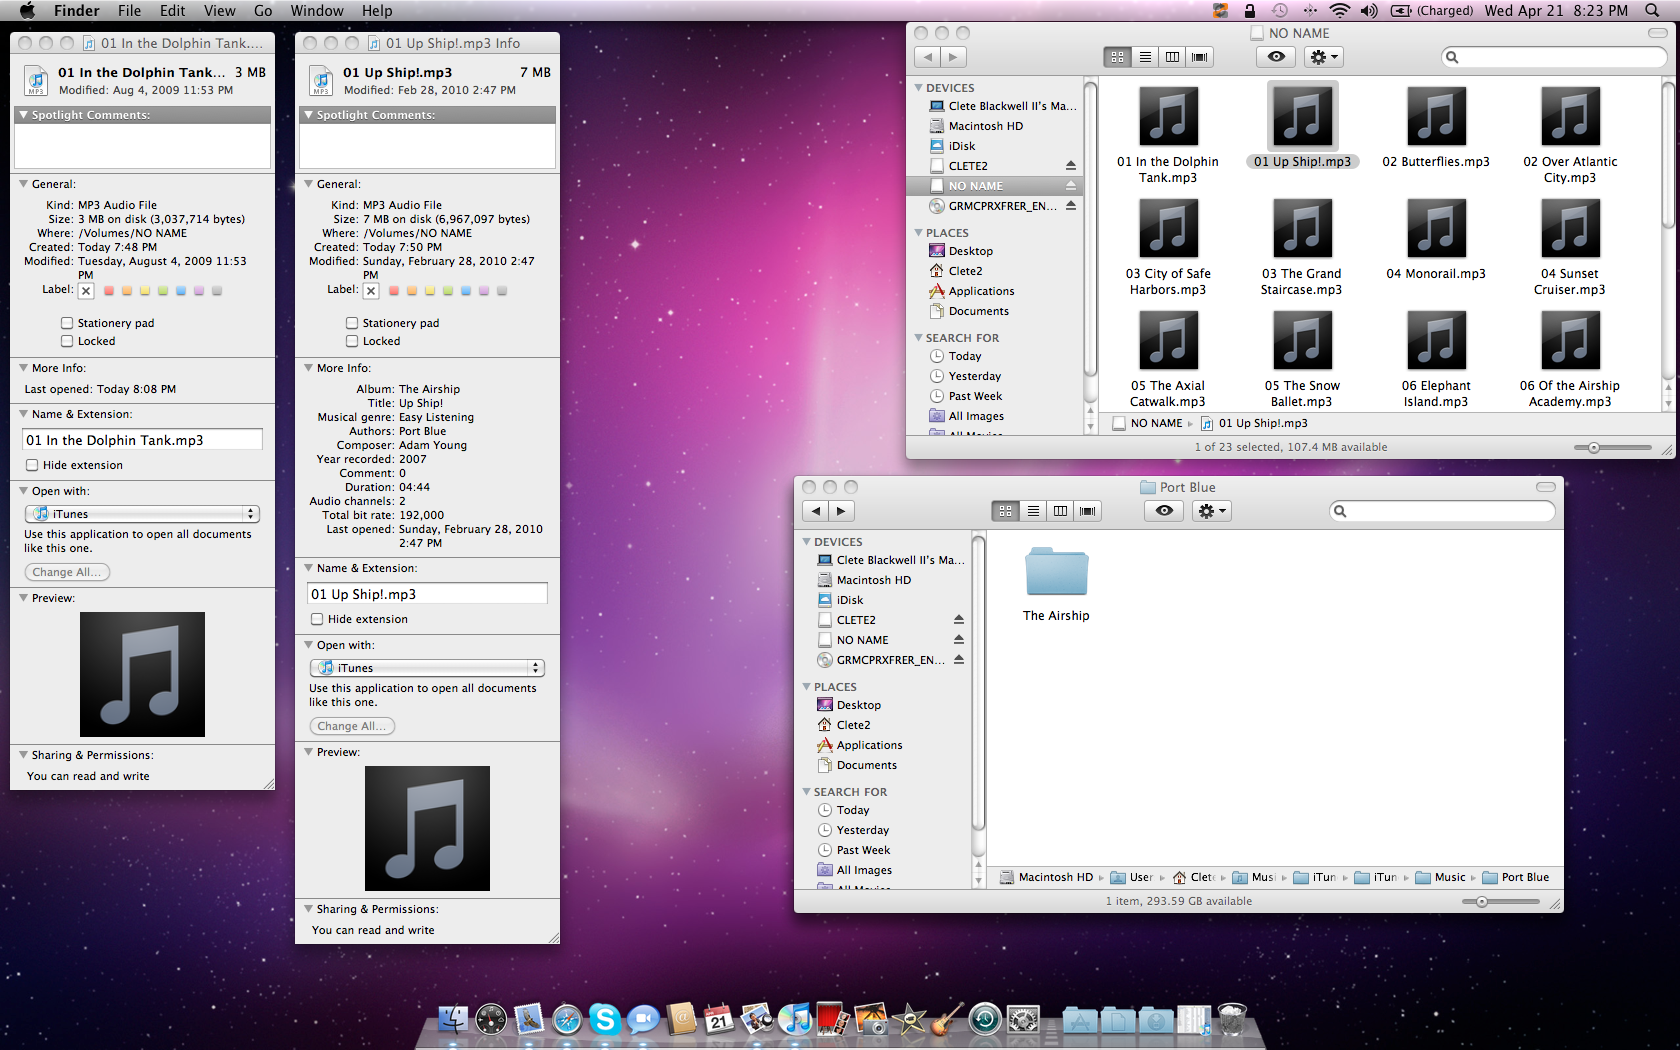1680x1050 pixels.
Task: Eject CLETE2 in NO NAME window sidebar
Action: pyautogui.click(x=1070, y=166)
